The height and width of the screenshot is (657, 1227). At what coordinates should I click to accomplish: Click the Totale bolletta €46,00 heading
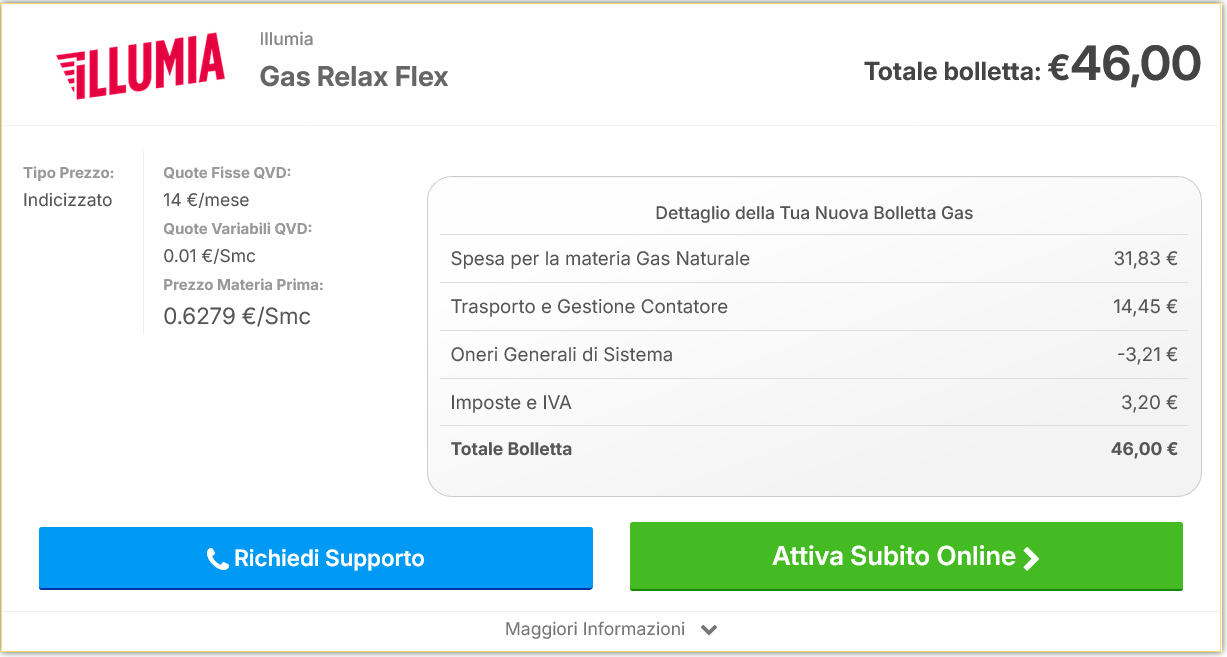coord(1031,66)
